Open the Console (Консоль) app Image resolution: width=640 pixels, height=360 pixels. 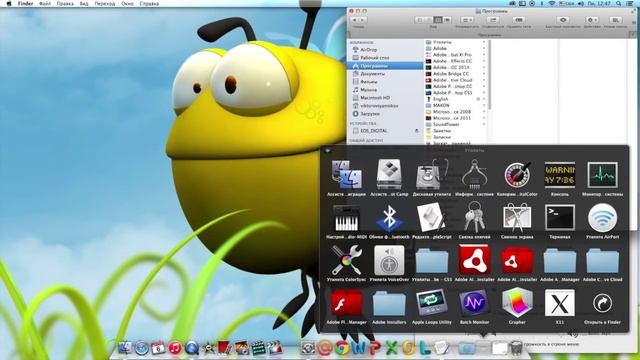point(560,174)
